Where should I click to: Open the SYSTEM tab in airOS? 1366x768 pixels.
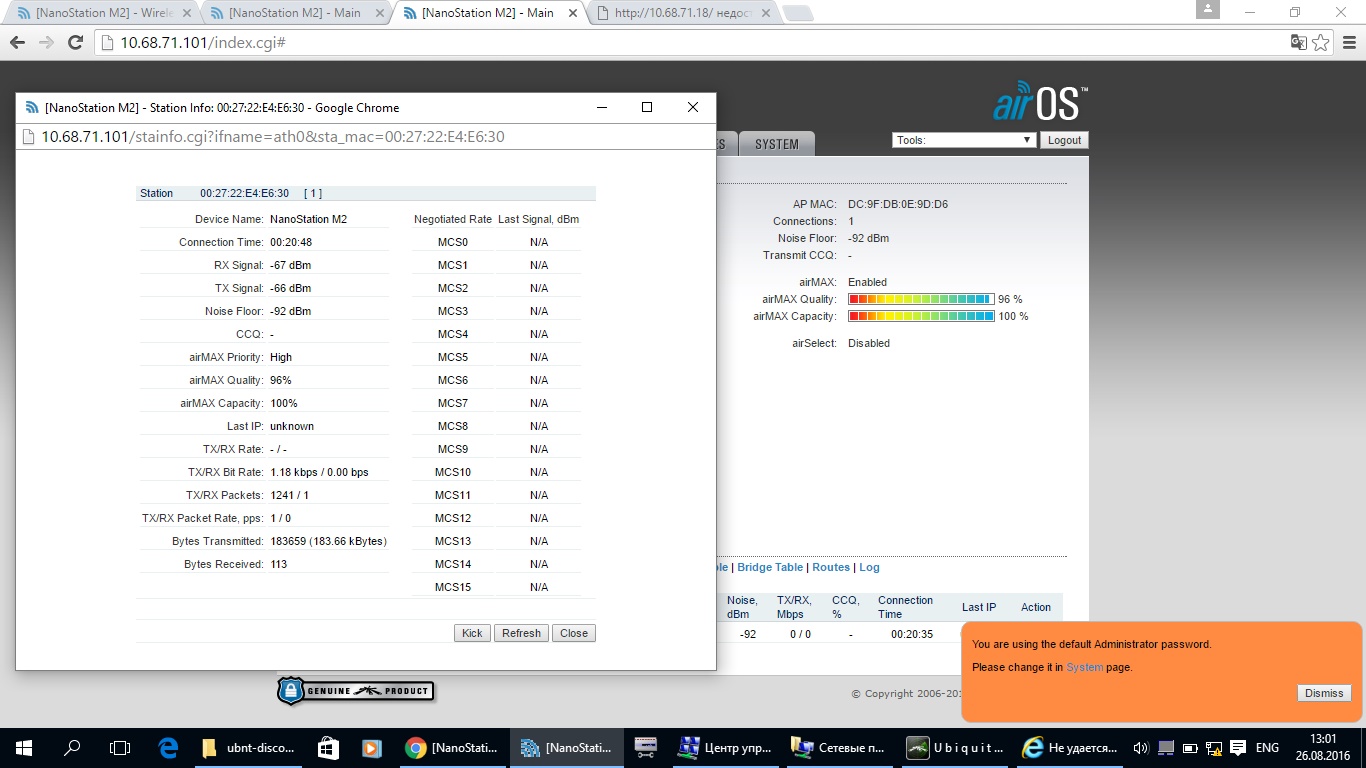(x=777, y=144)
